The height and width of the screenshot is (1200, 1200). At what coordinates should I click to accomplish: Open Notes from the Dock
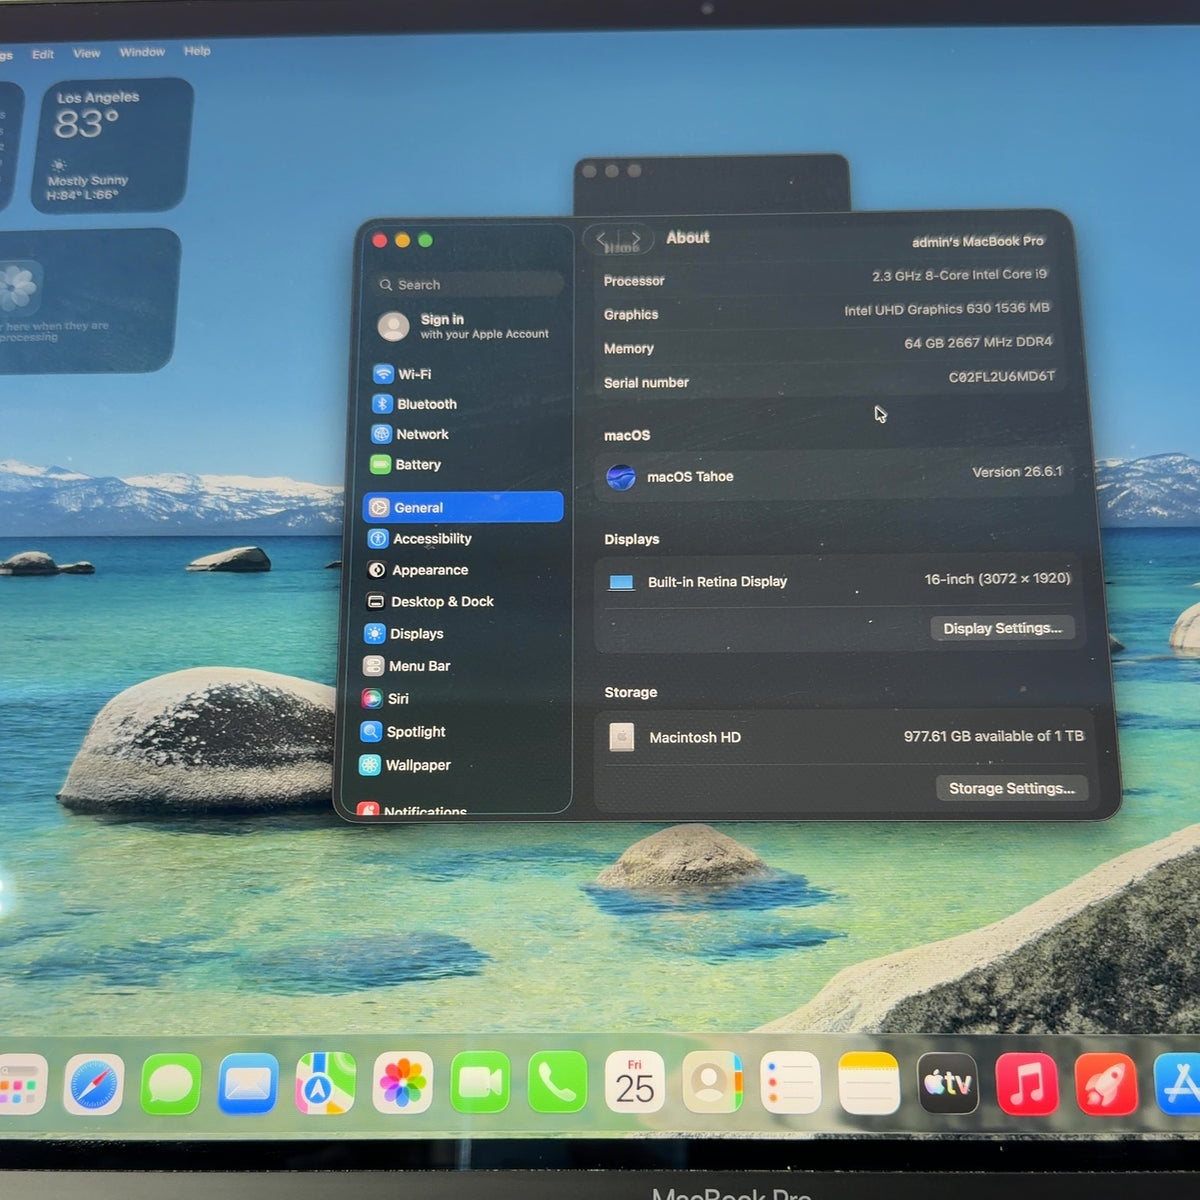coord(868,1082)
